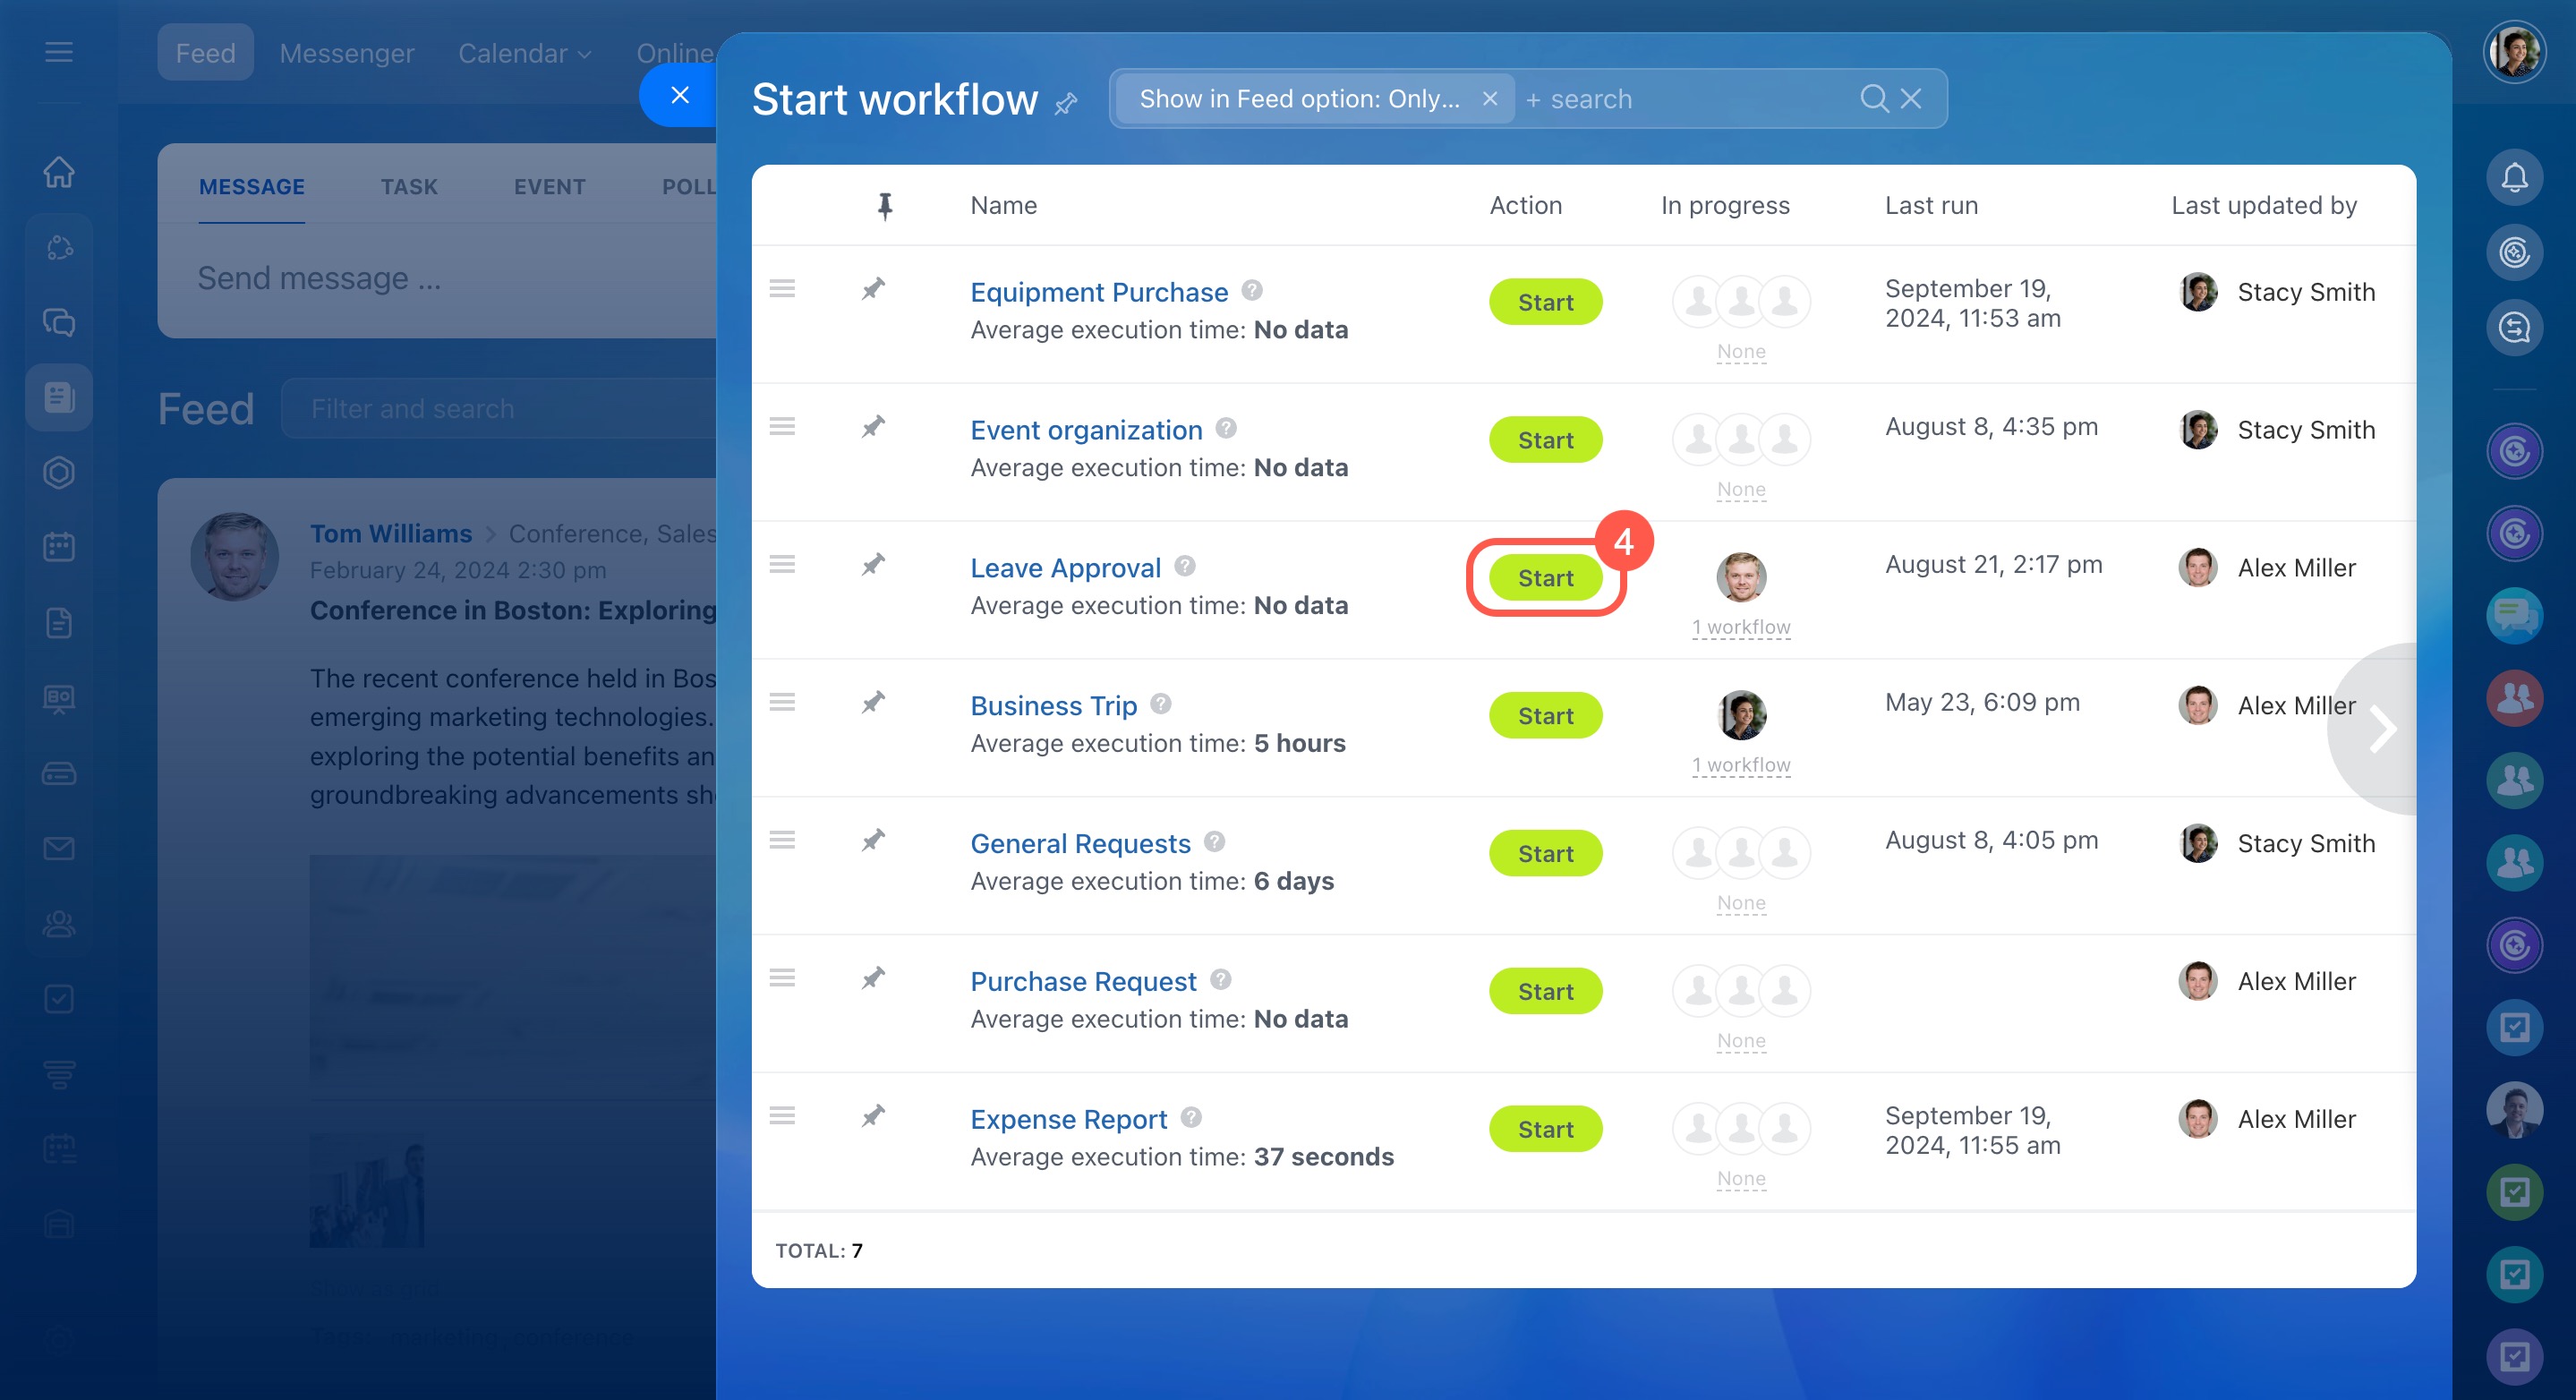Expand Leave Approval's 1 workflow in progress
This screenshot has height=1400, width=2576.
tap(1741, 627)
